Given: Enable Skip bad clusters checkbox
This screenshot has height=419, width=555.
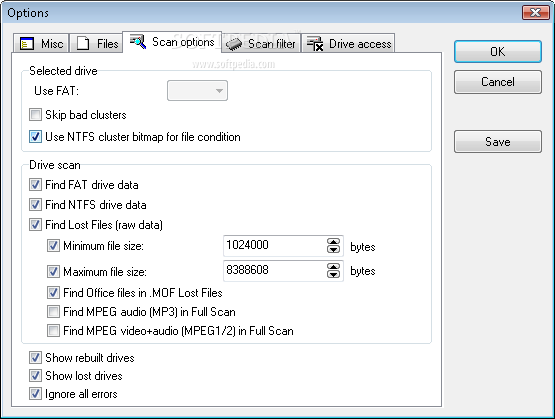Looking at the screenshot, I should click(x=35, y=115).
